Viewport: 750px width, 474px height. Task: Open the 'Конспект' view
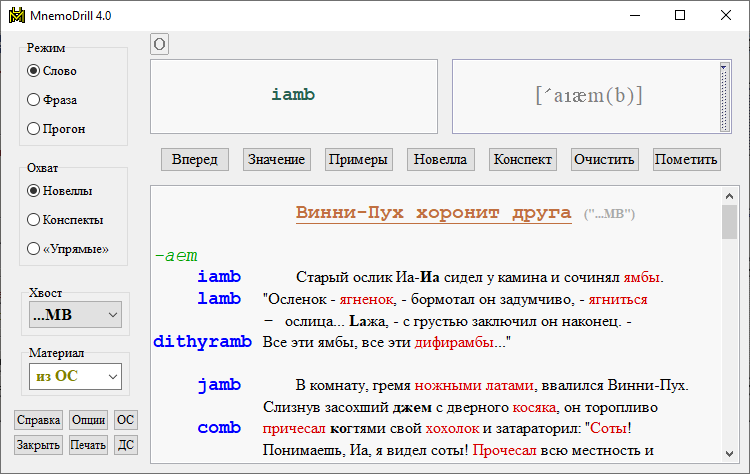tap(522, 160)
